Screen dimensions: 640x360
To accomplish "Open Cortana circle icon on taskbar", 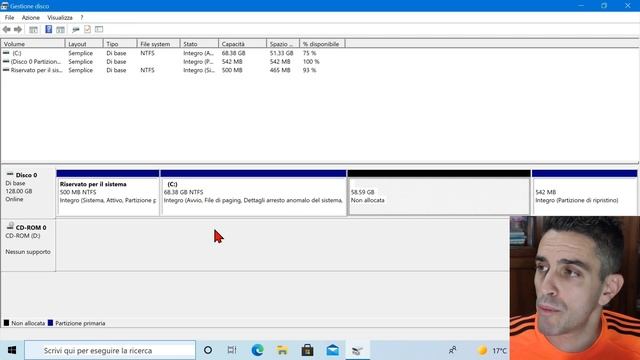I will click(208, 350).
